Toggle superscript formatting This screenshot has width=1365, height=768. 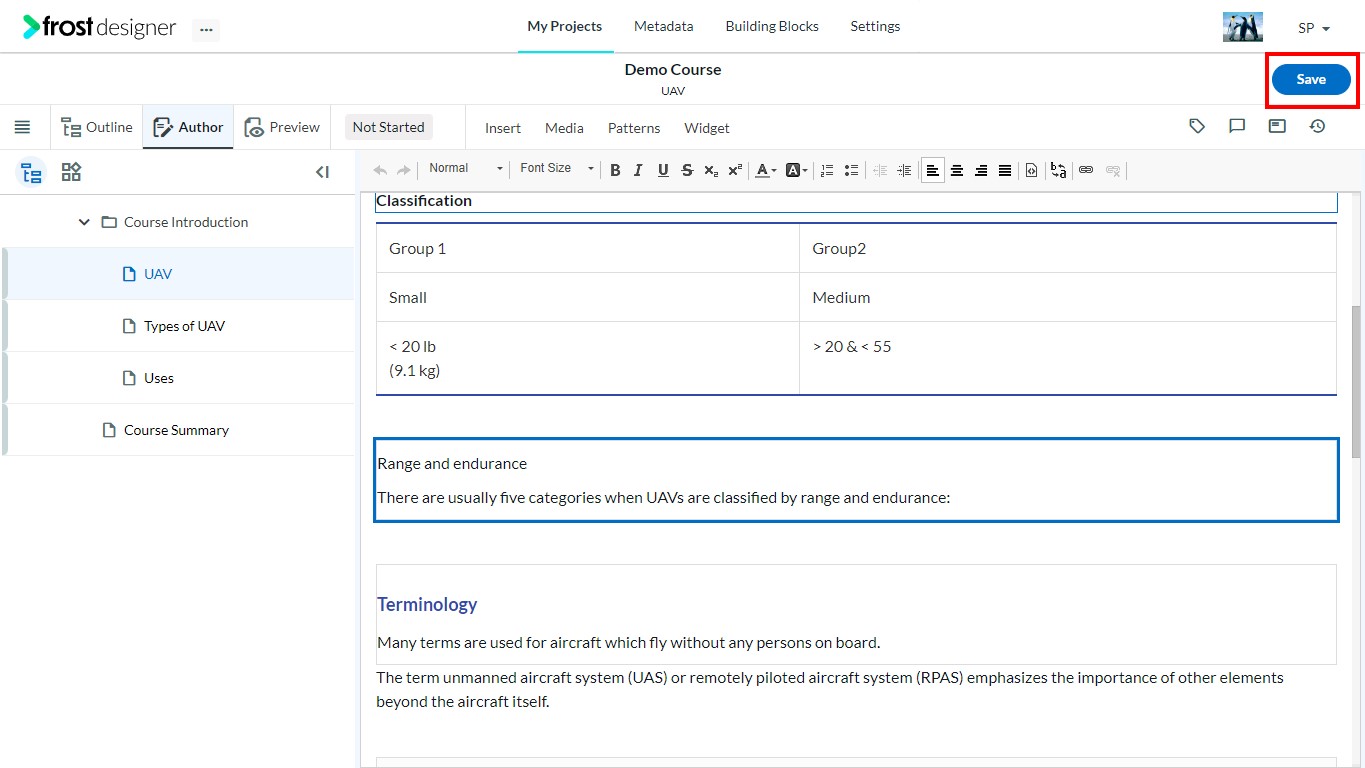click(x=735, y=170)
